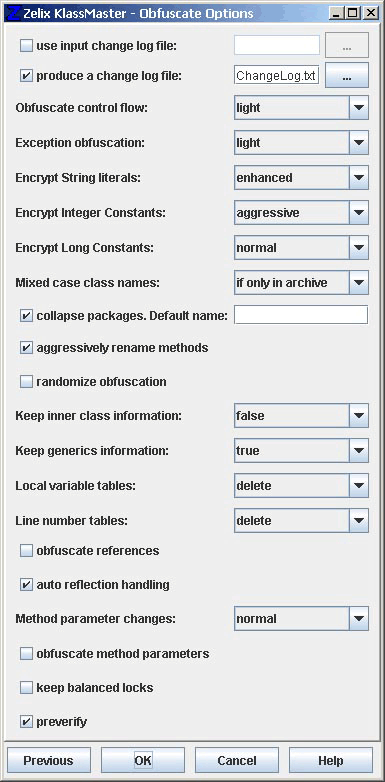
Task: Expand Local variable tables dropdown
Action: (x=301, y=485)
